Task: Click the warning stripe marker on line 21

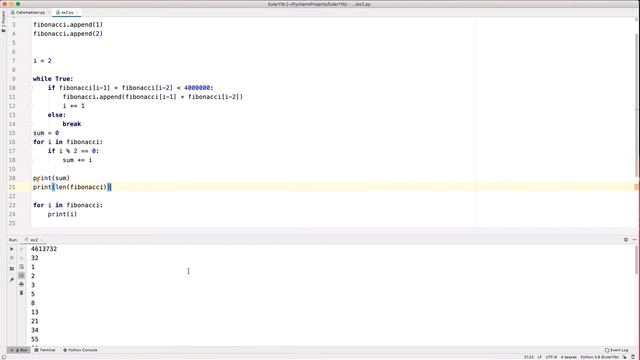Action: (x=636, y=187)
